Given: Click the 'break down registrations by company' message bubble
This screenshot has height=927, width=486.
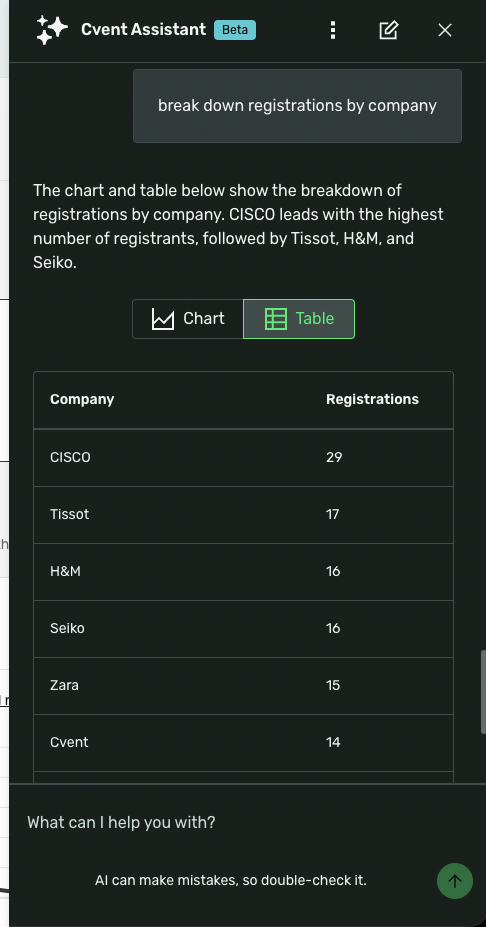Looking at the screenshot, I should (297, 106).
